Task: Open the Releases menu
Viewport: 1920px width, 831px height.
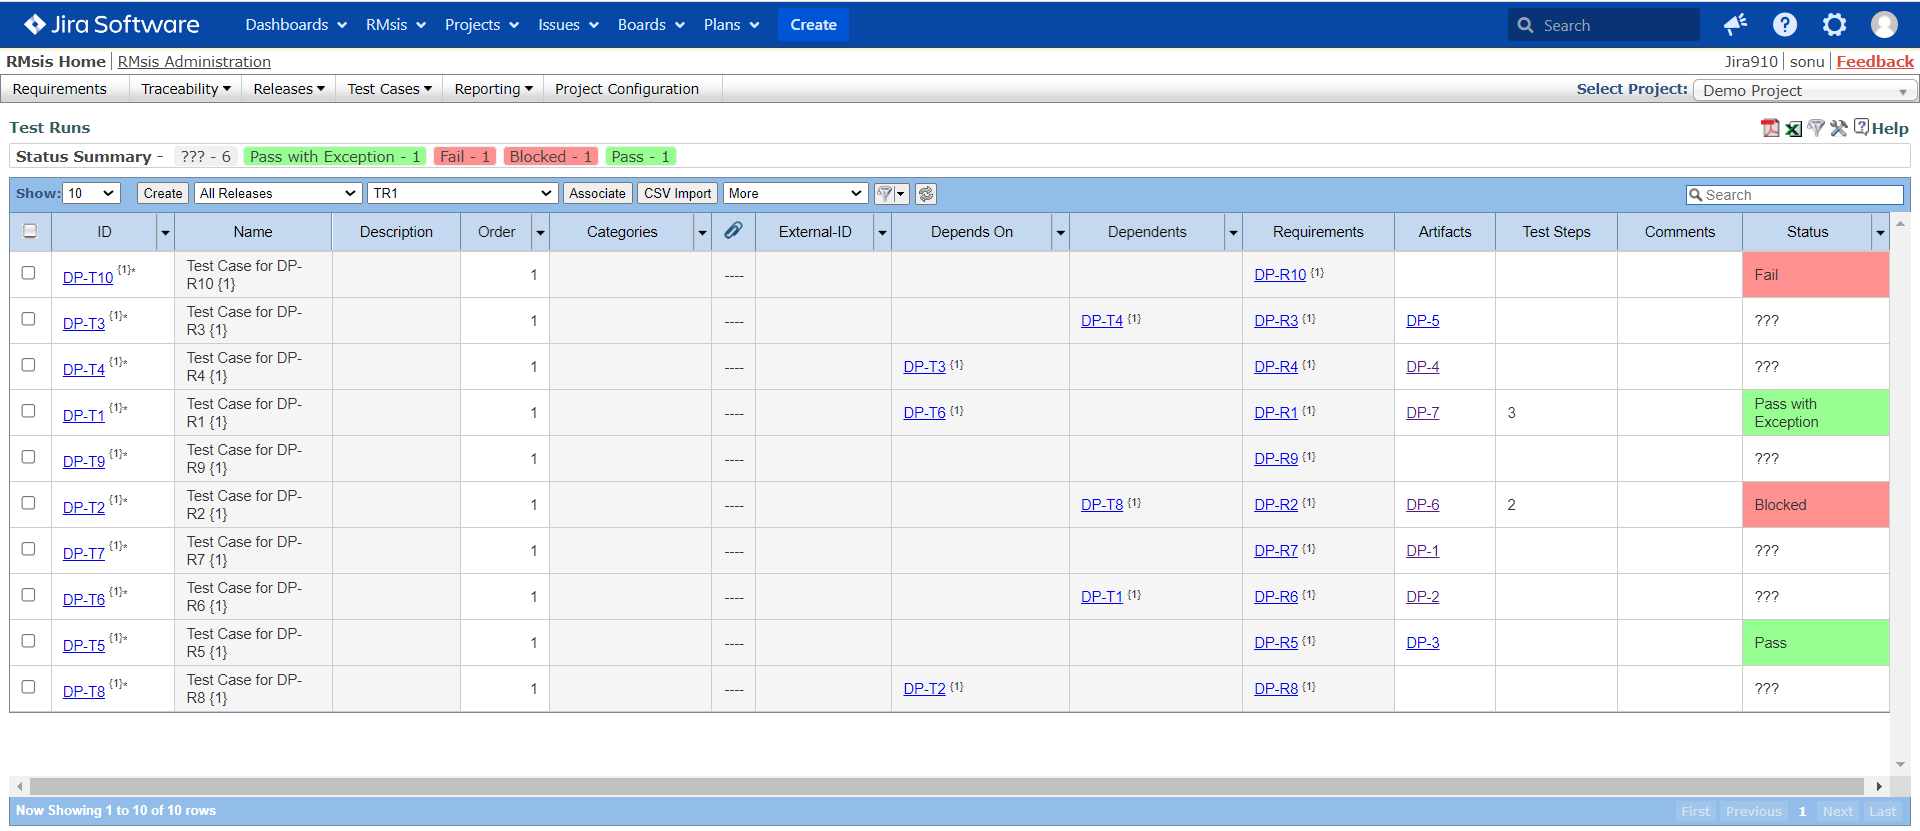Action: coord(289,89)
